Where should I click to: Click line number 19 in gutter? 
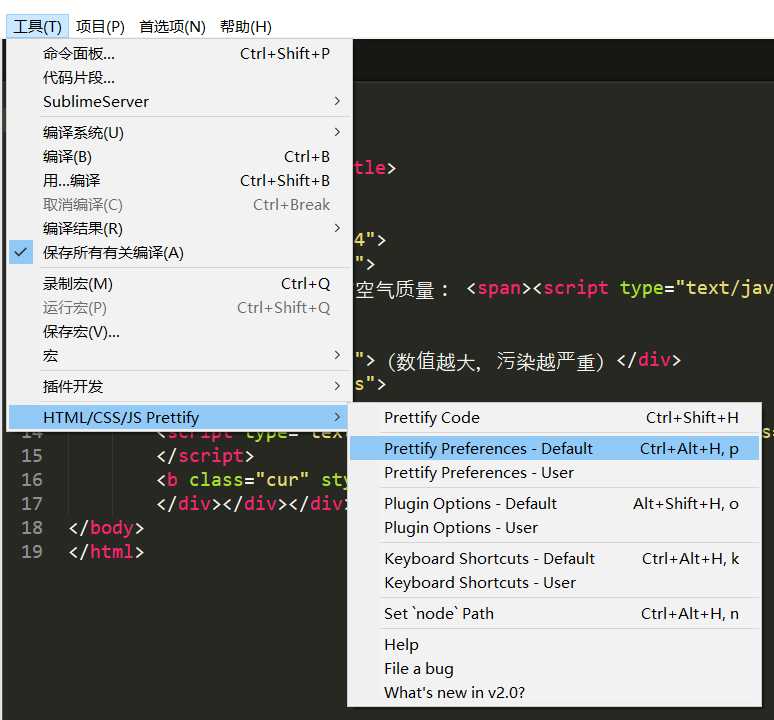click(x=32, y=552)
